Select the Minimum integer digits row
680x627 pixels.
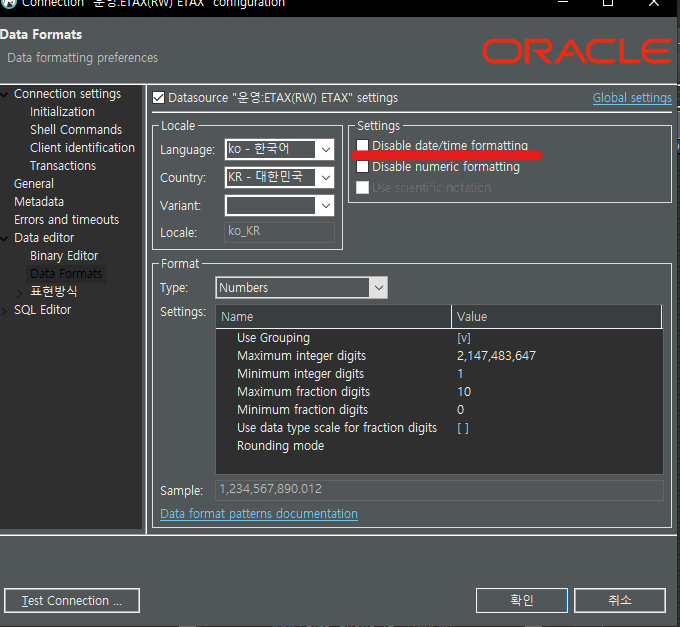(x=439, y=374)
